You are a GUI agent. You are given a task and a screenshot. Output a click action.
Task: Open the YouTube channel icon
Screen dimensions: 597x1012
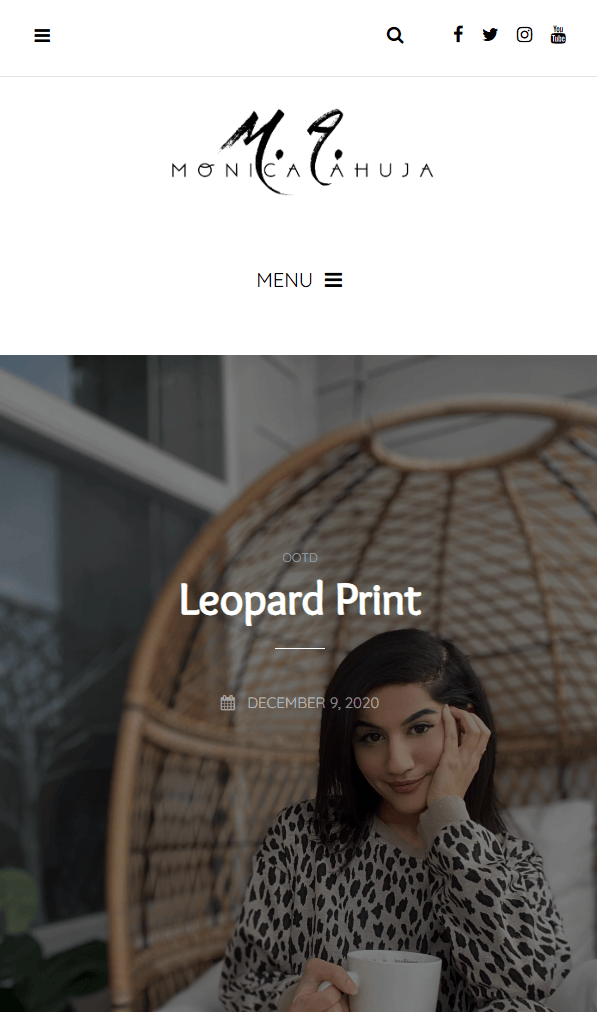click(558, 34)
